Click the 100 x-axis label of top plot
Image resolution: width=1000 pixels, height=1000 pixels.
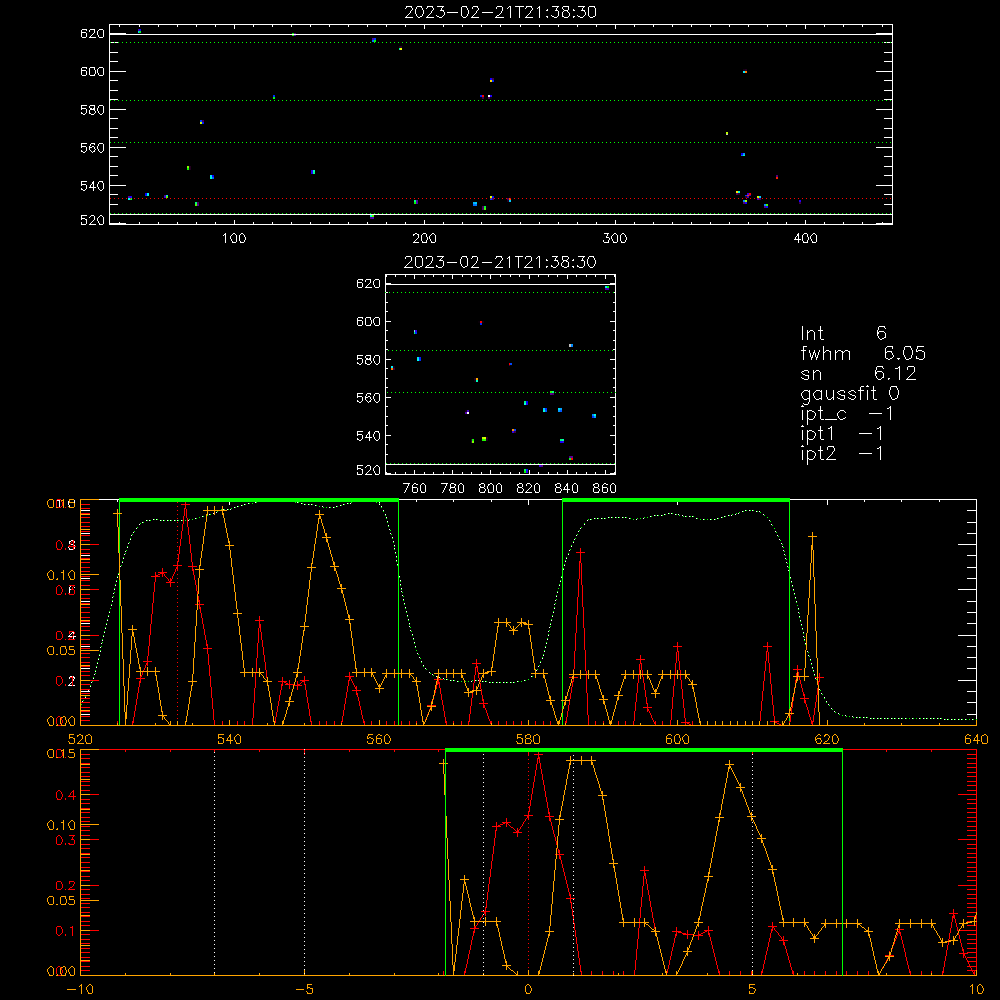(234, 239)
